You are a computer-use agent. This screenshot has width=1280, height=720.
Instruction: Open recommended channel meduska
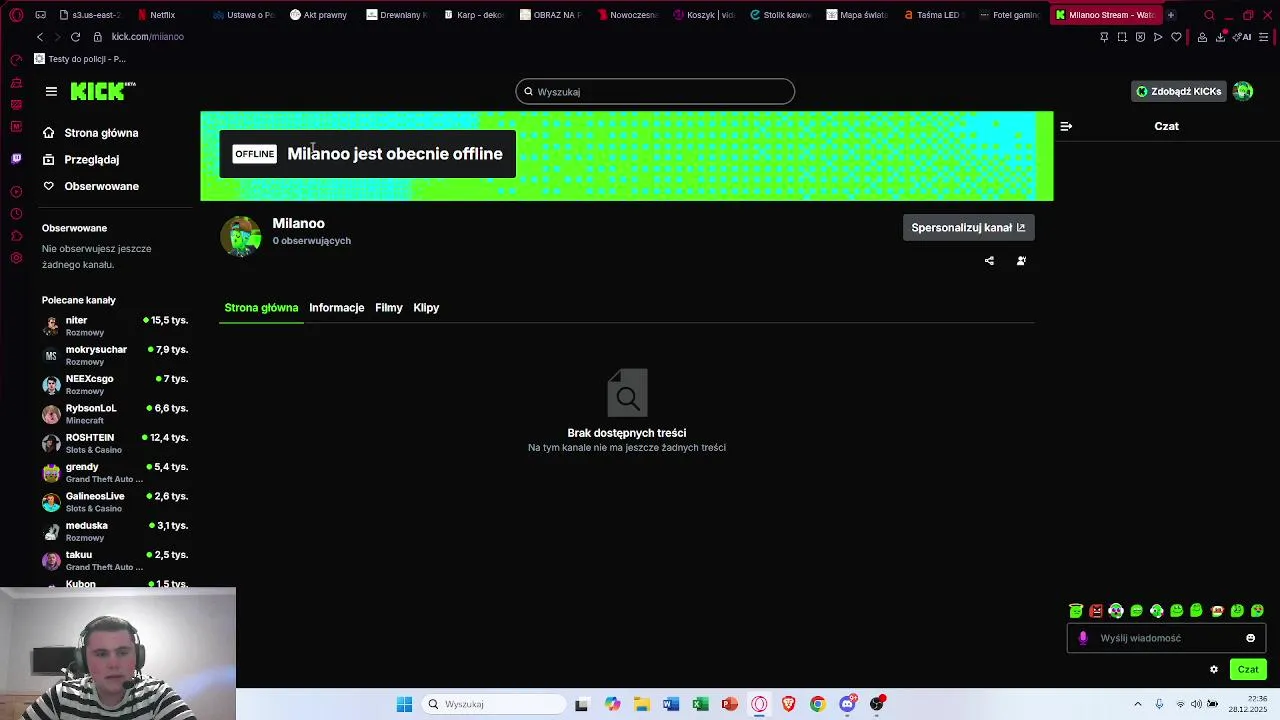[x=115, y=531]
